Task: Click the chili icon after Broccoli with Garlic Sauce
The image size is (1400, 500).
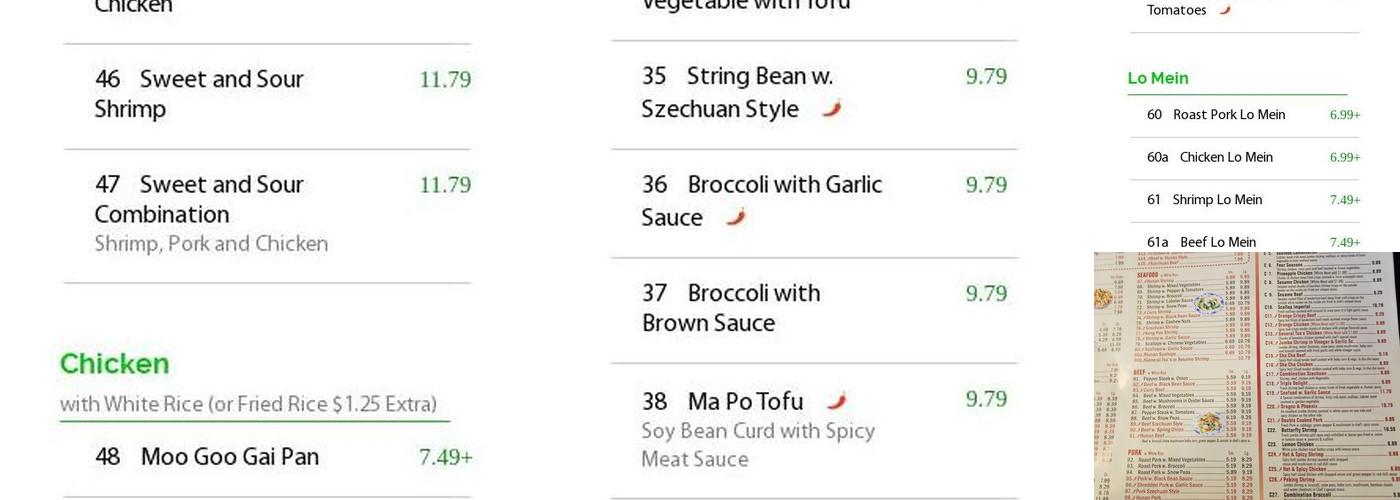Action: click(736, 217)
